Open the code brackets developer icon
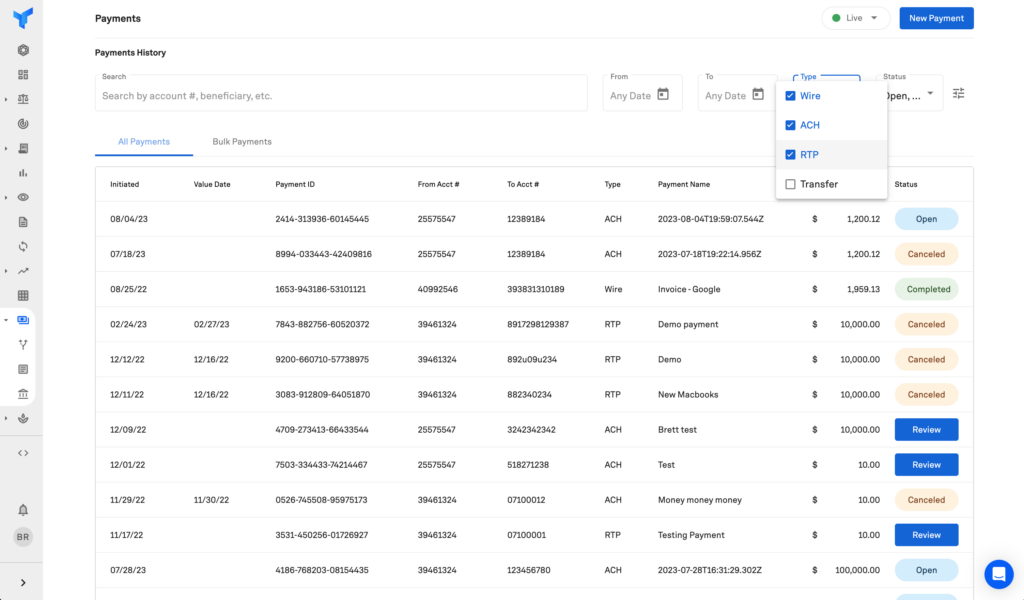1024x600 pixels. tap(23, 453)
